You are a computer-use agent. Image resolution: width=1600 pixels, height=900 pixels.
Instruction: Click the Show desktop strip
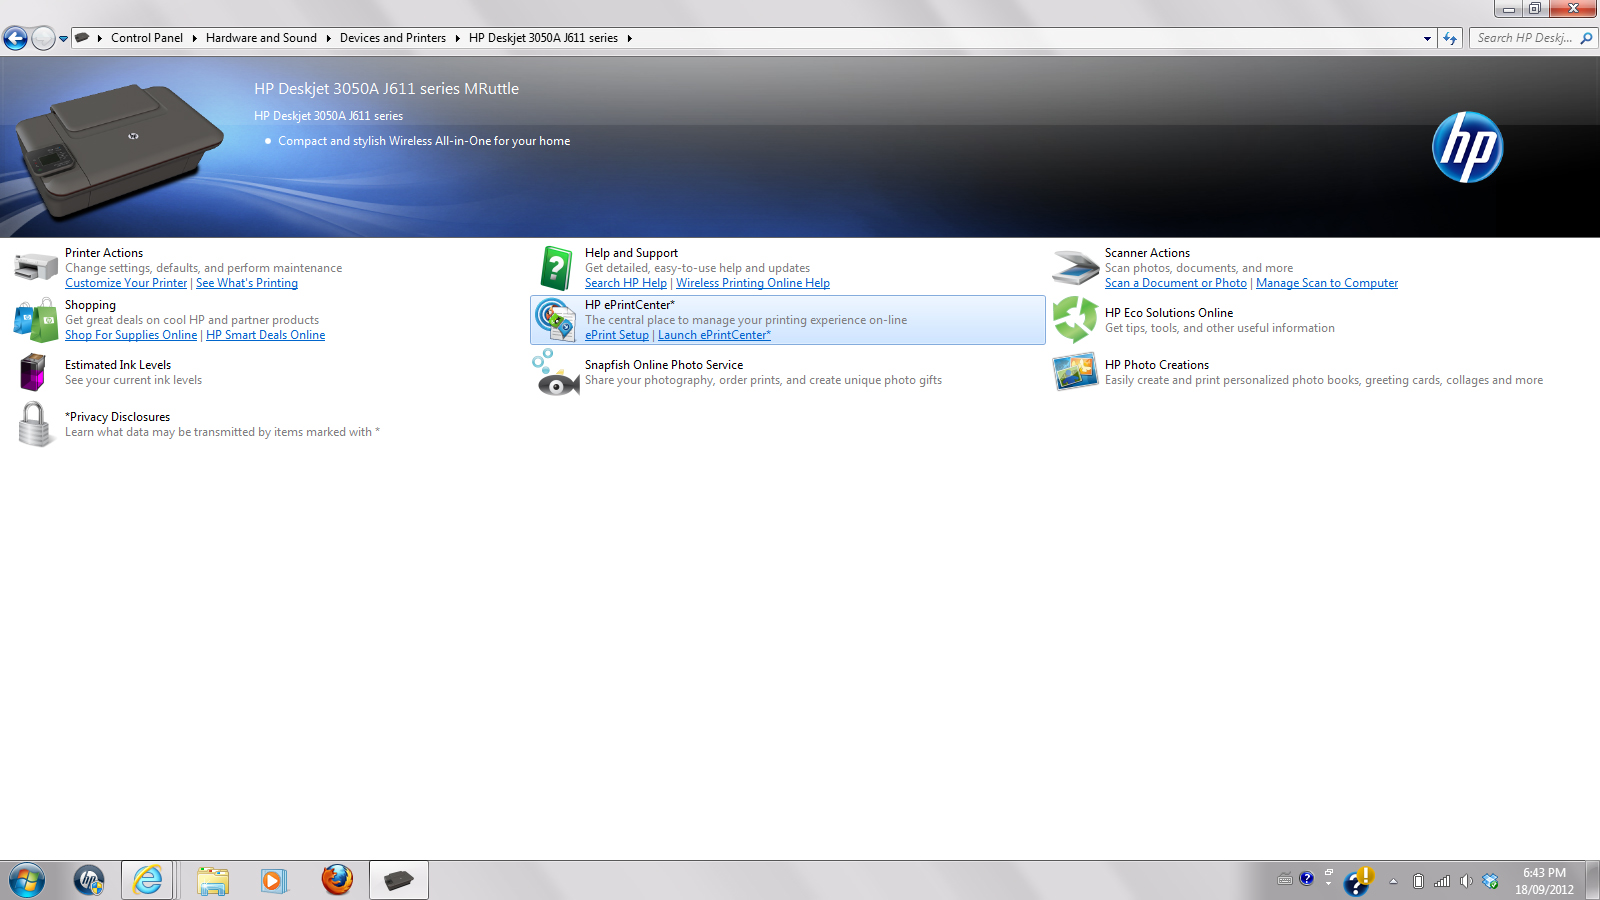[x=1592, y=880]
